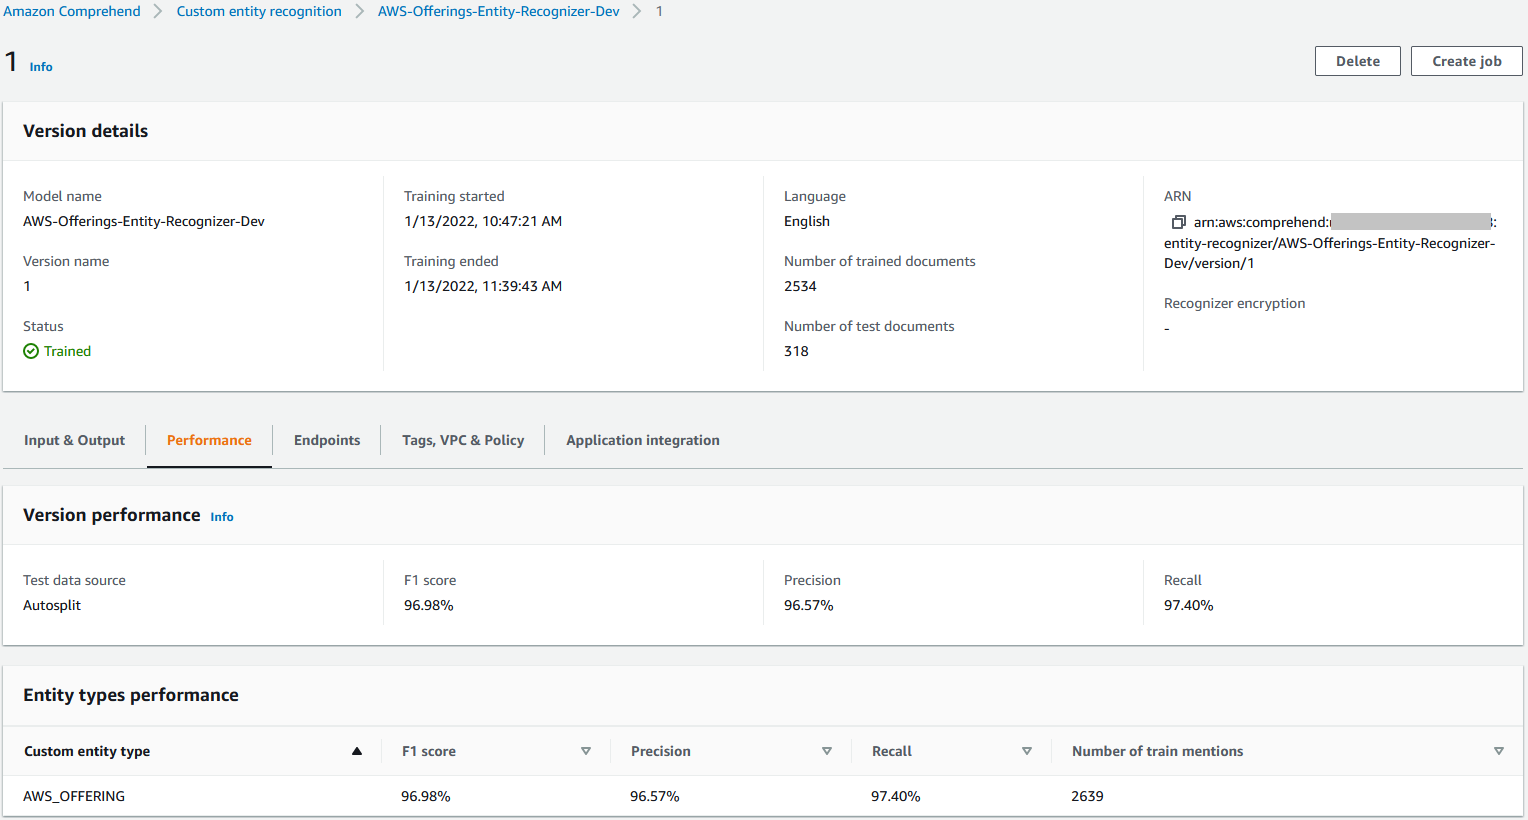
Task: Click training ended time 11:39:43 AM
Action: click(x=483, y=286)
